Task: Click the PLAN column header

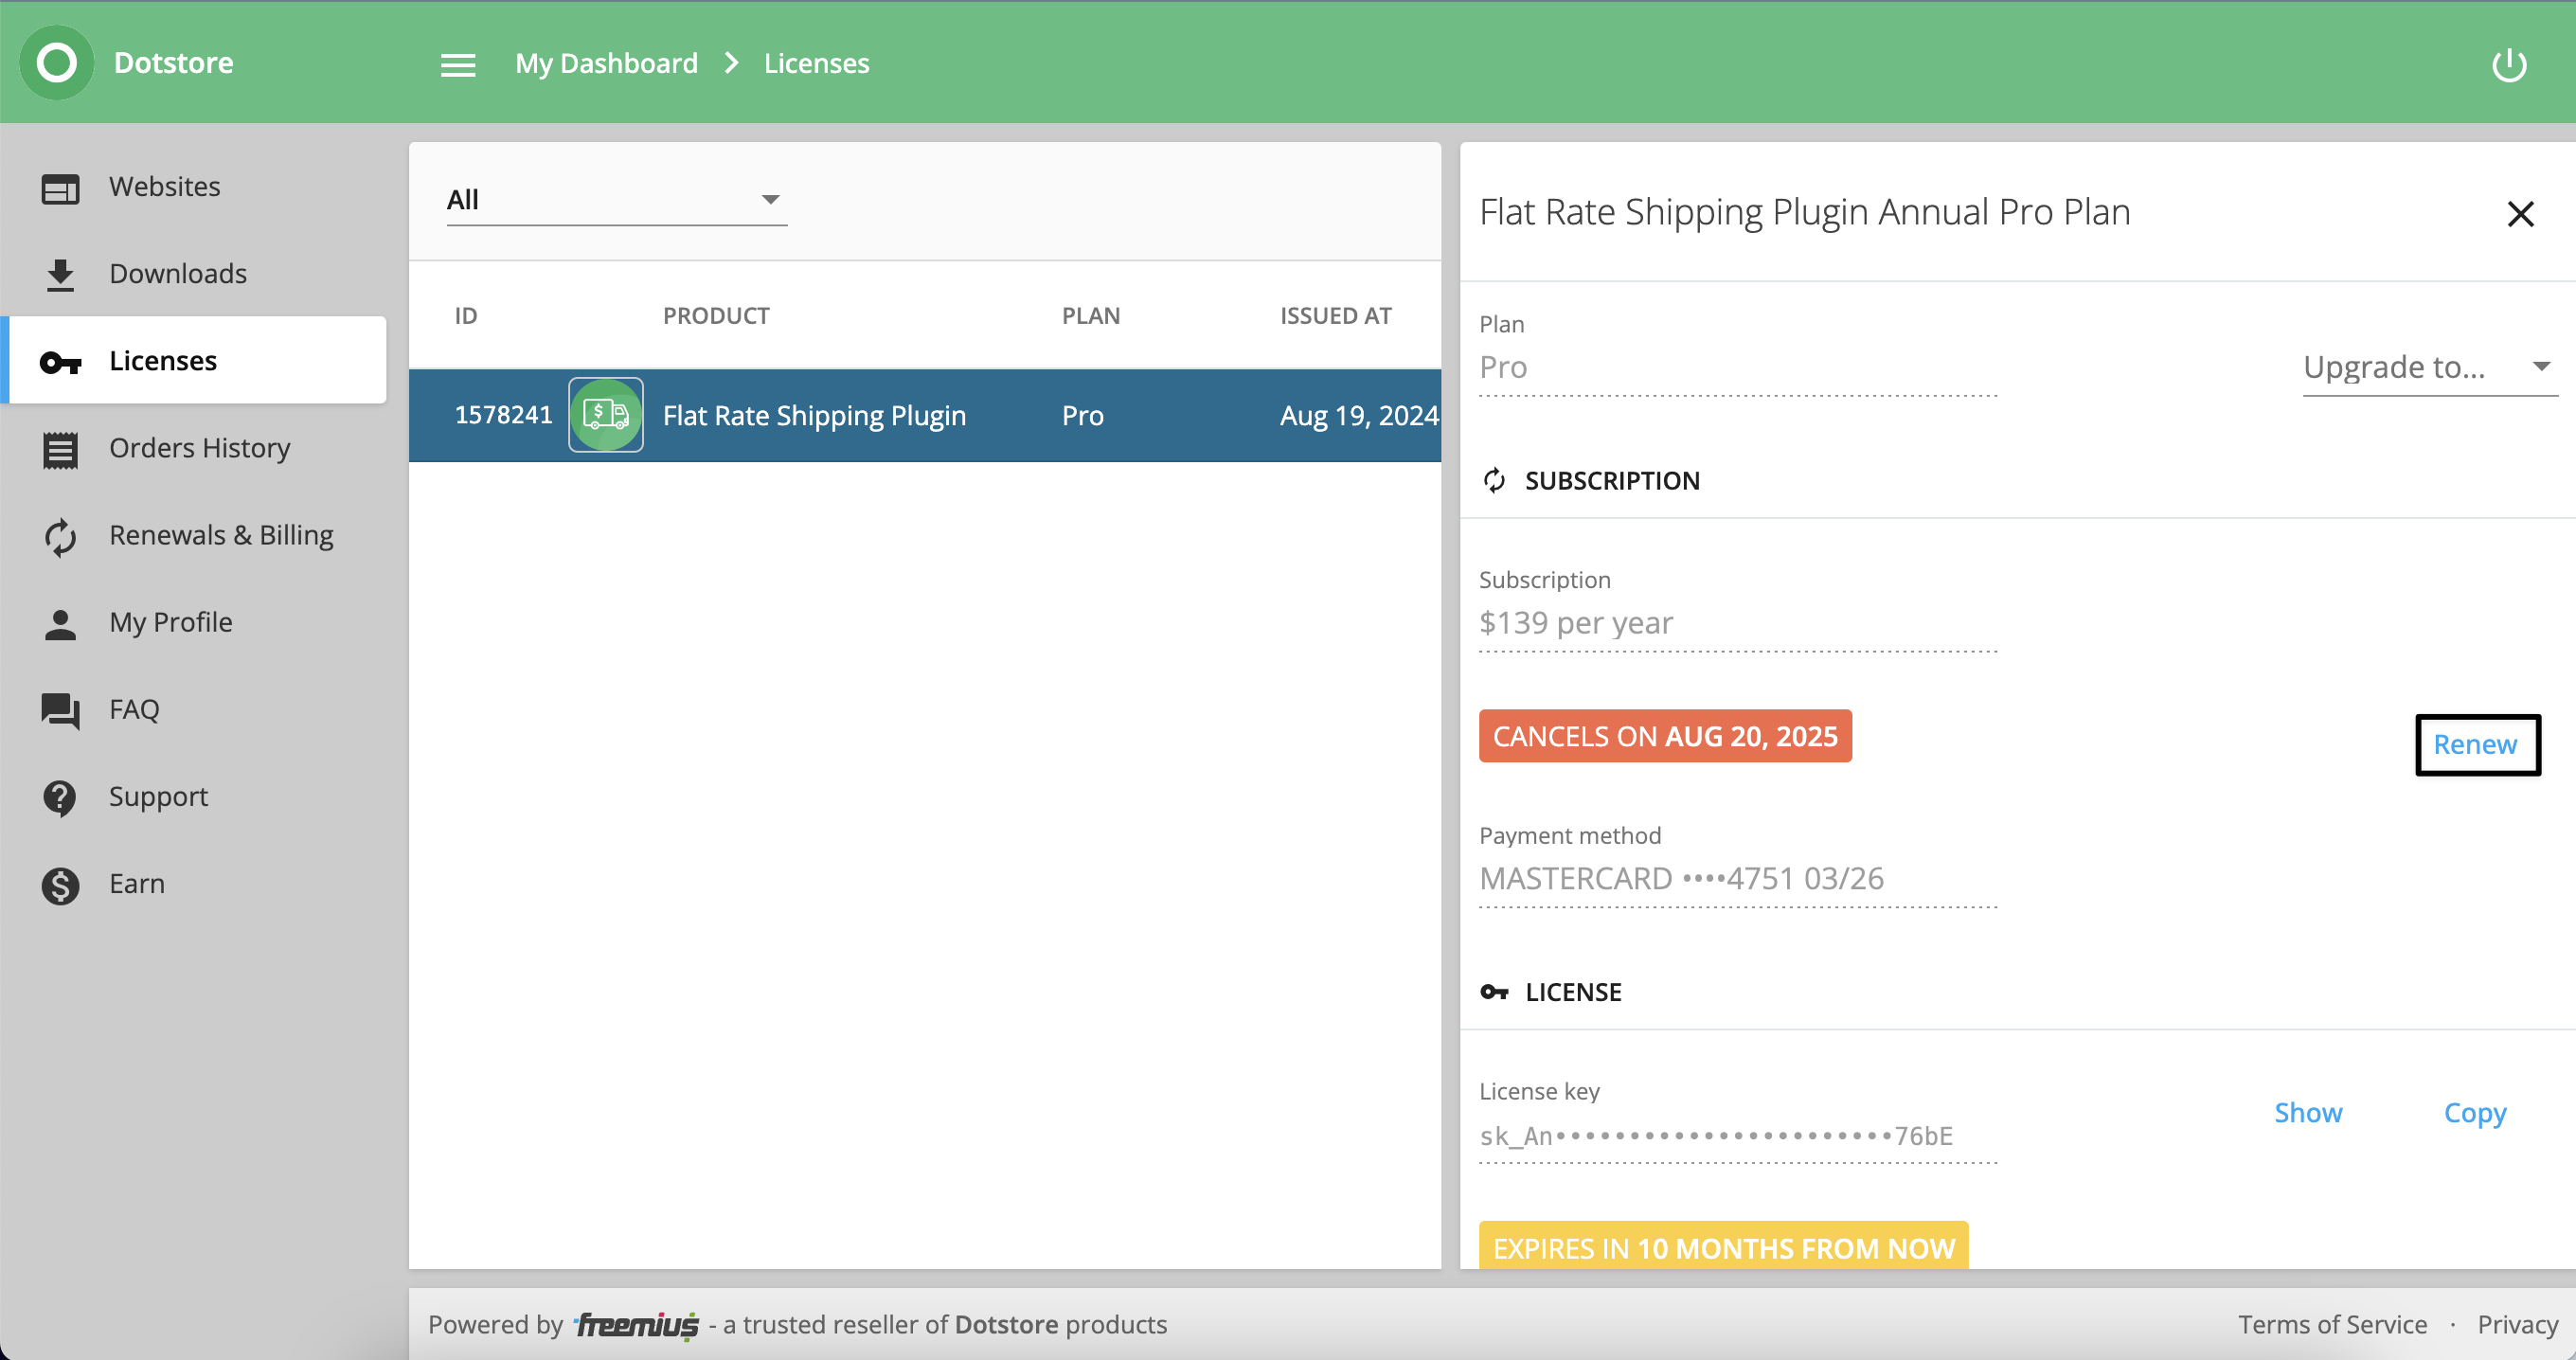Action: 1090,315
